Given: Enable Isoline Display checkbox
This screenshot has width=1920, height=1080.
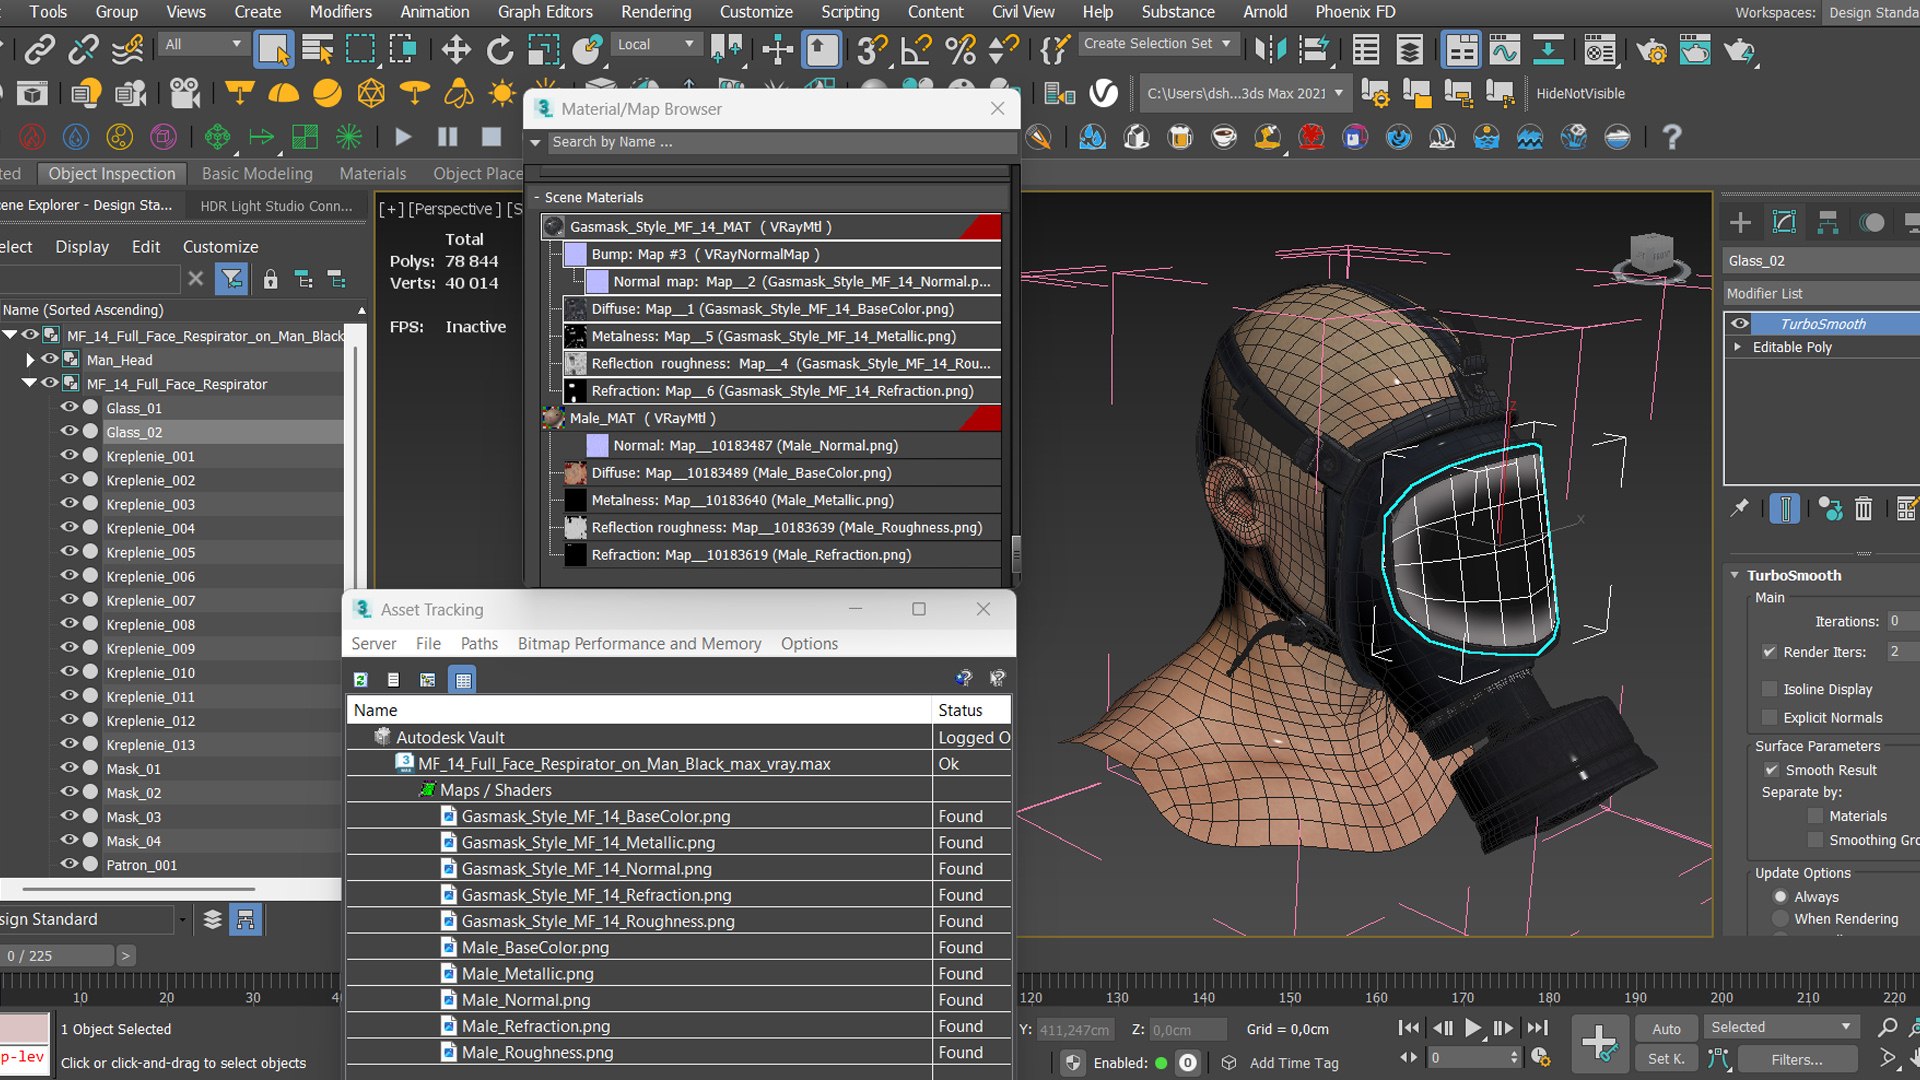Looking at the screenshot, I should 1770,689.
